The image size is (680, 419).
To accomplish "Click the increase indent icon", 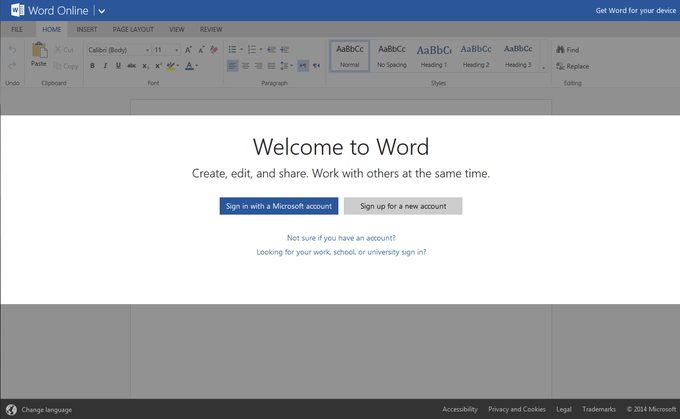I will pos(284,50).
